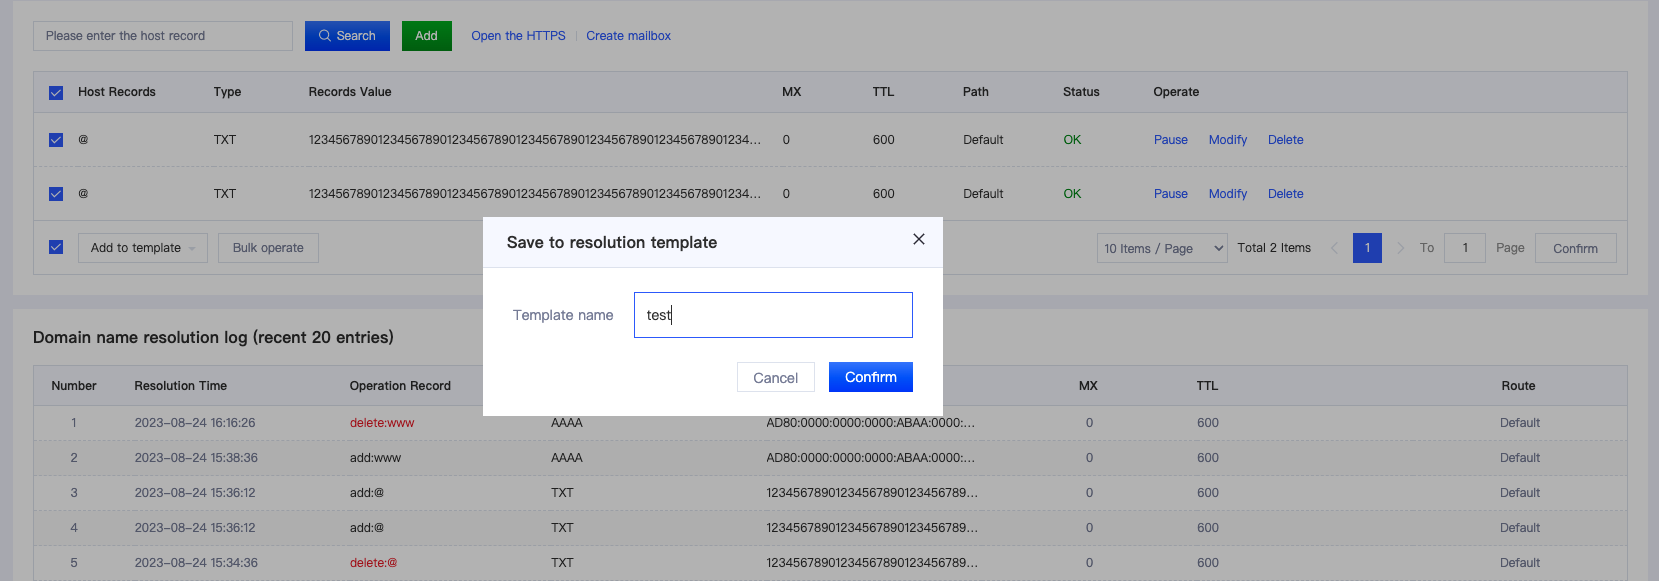Pause the first TXT record
This screenshot has height=581, width=1659.
pyautogui.click(x=1171, y=140)
